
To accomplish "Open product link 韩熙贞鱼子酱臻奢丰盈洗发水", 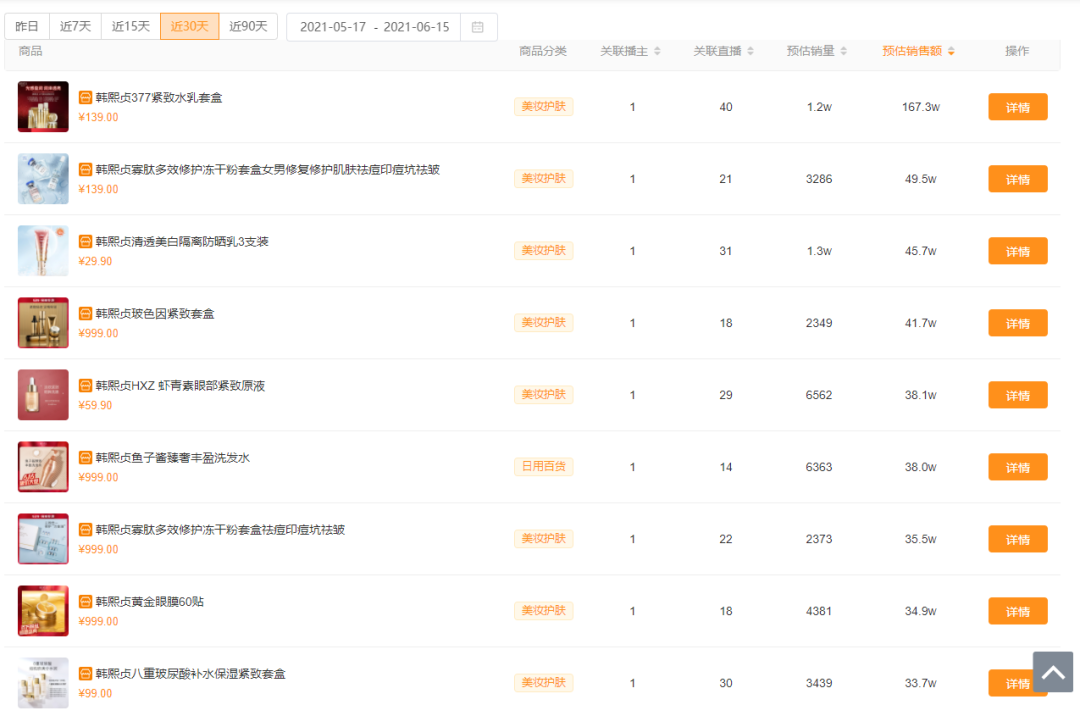I will point(173,458).
